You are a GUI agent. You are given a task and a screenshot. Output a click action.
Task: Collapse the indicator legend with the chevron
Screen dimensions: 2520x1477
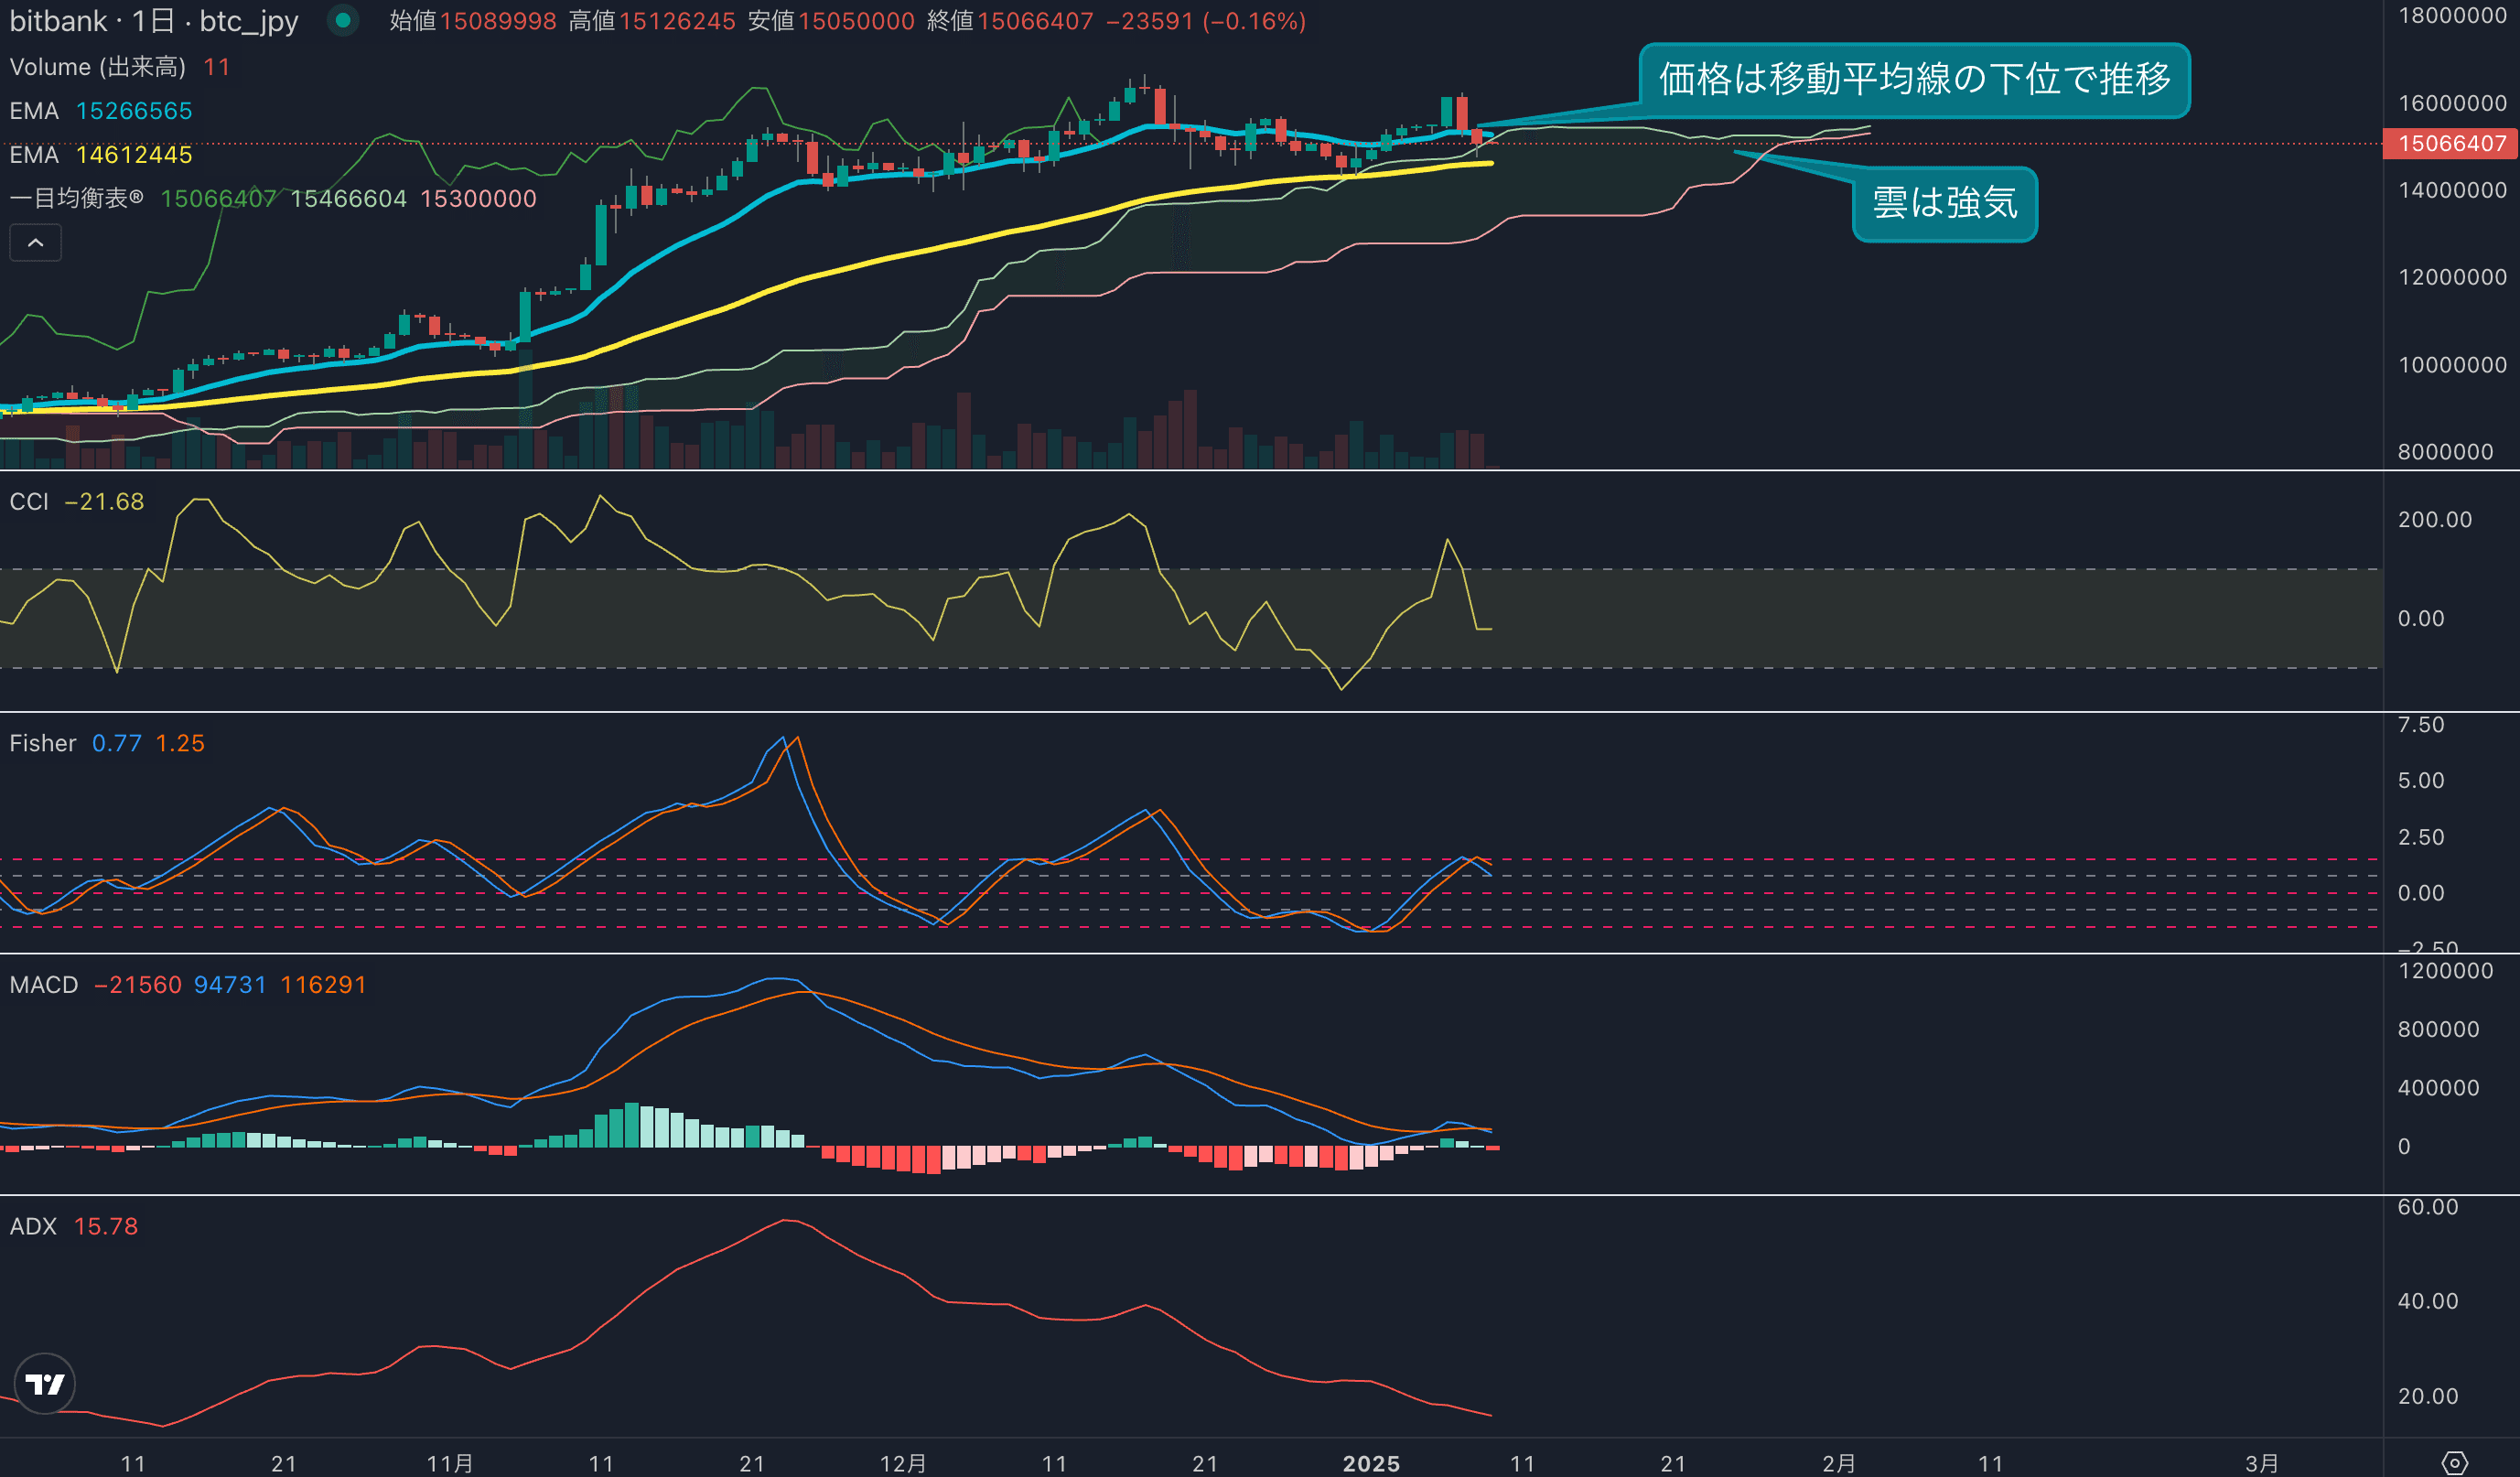35,243
